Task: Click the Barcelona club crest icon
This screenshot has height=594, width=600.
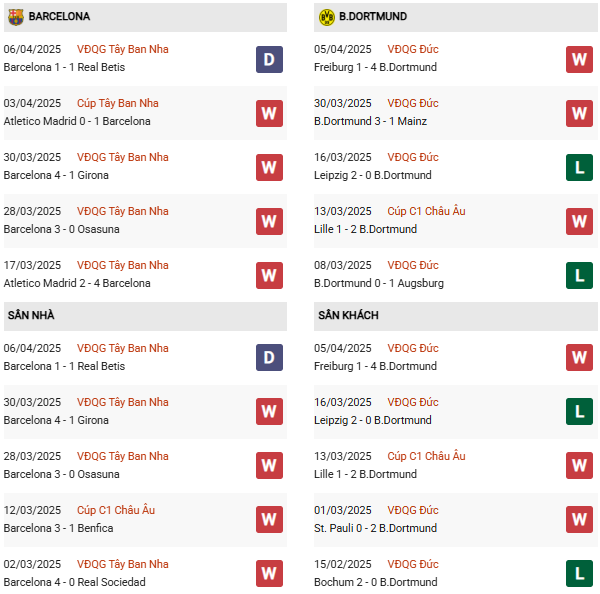Action: pos(15,17)
